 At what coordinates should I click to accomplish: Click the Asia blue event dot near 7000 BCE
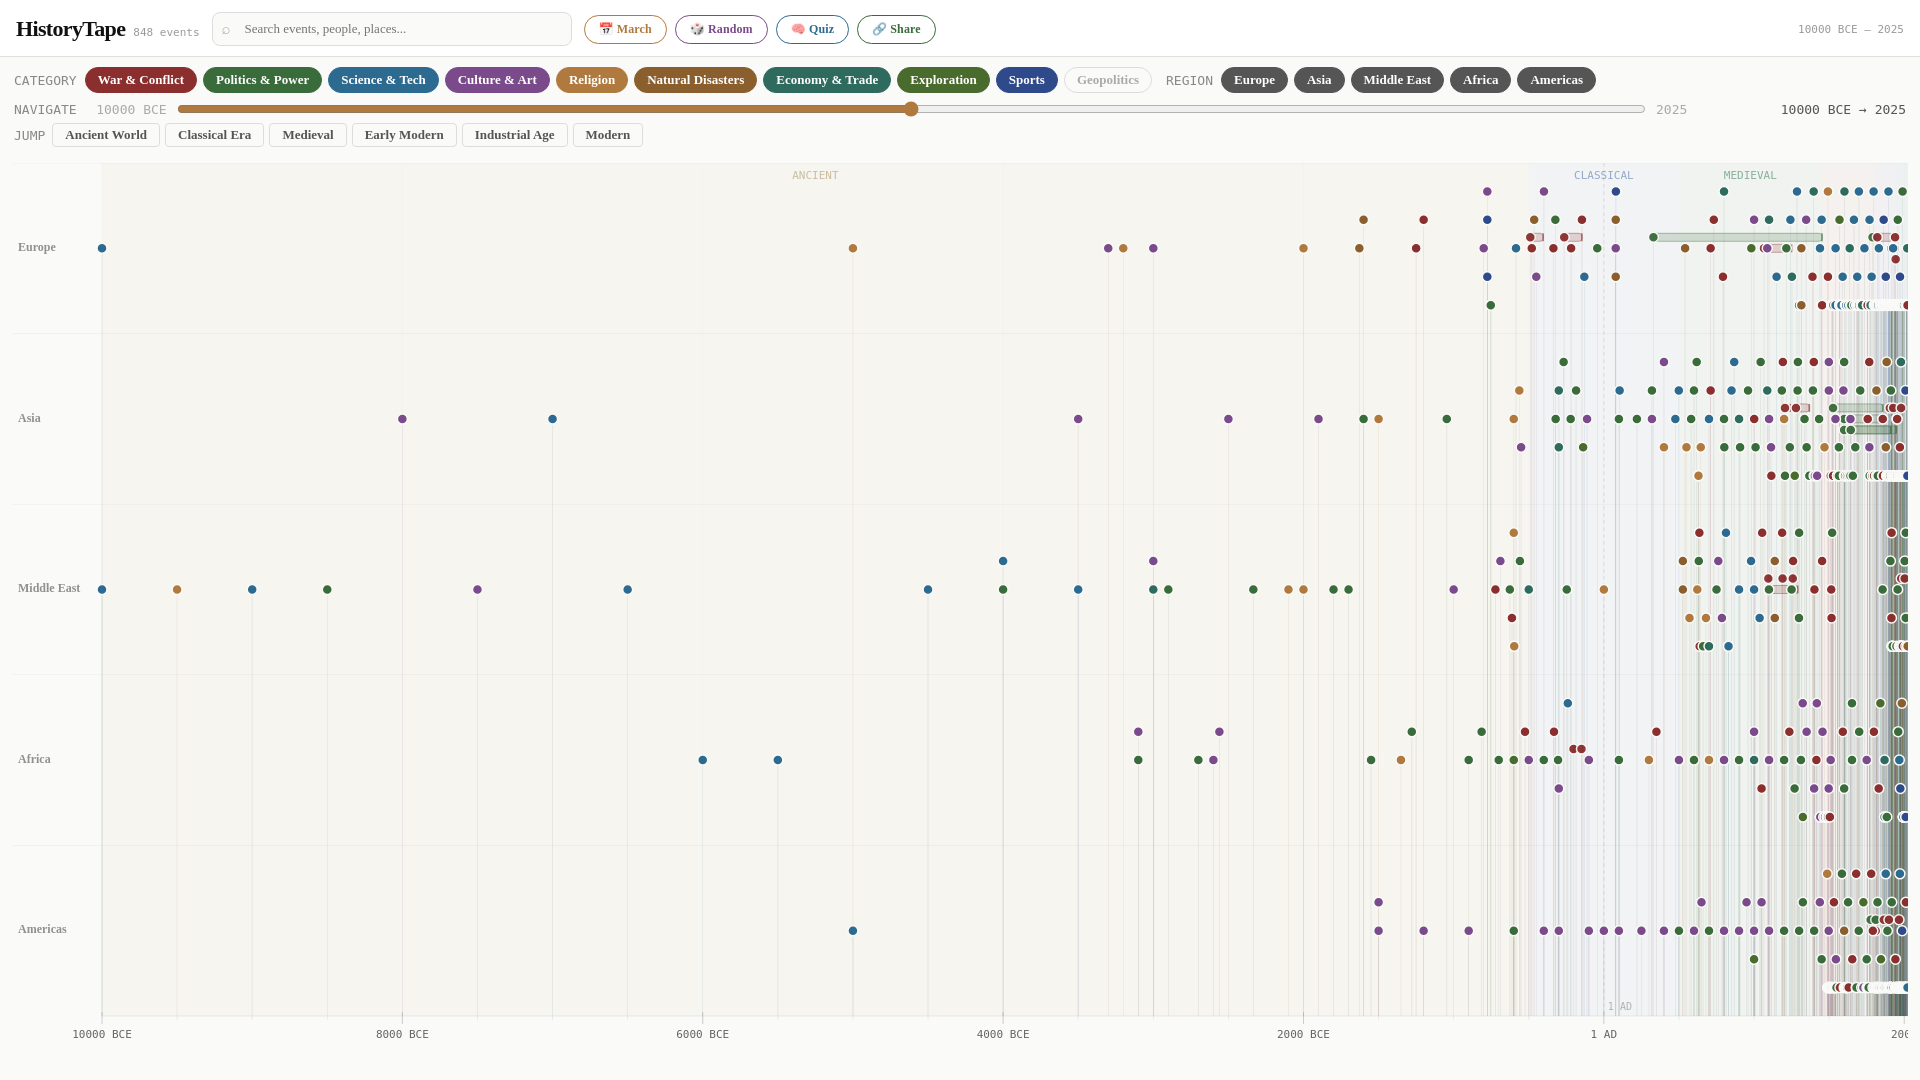coord(552,419)
